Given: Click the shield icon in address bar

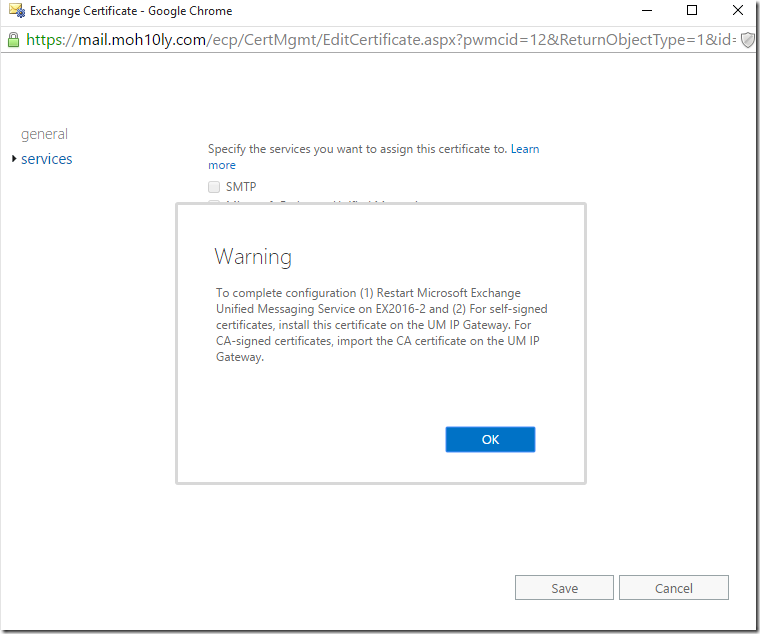Looking at the screenshot, I should pos(748,40).
